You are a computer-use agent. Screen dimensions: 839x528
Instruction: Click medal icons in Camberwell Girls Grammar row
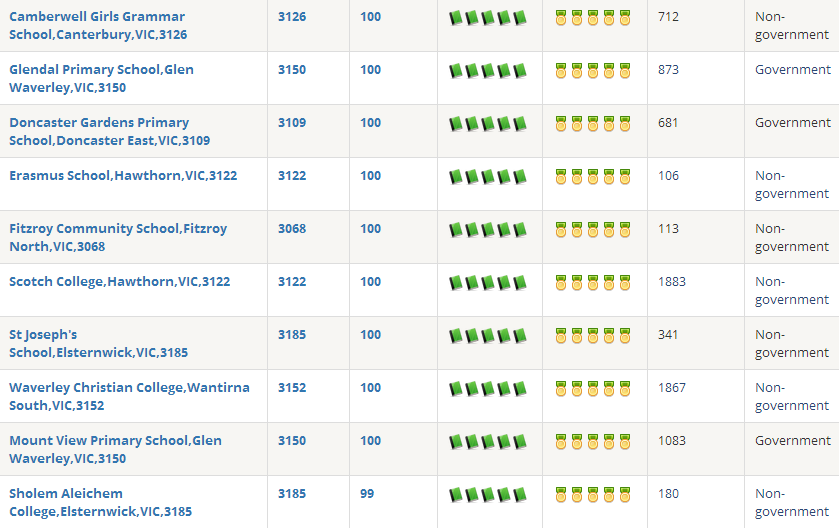[x=593, y=18]
